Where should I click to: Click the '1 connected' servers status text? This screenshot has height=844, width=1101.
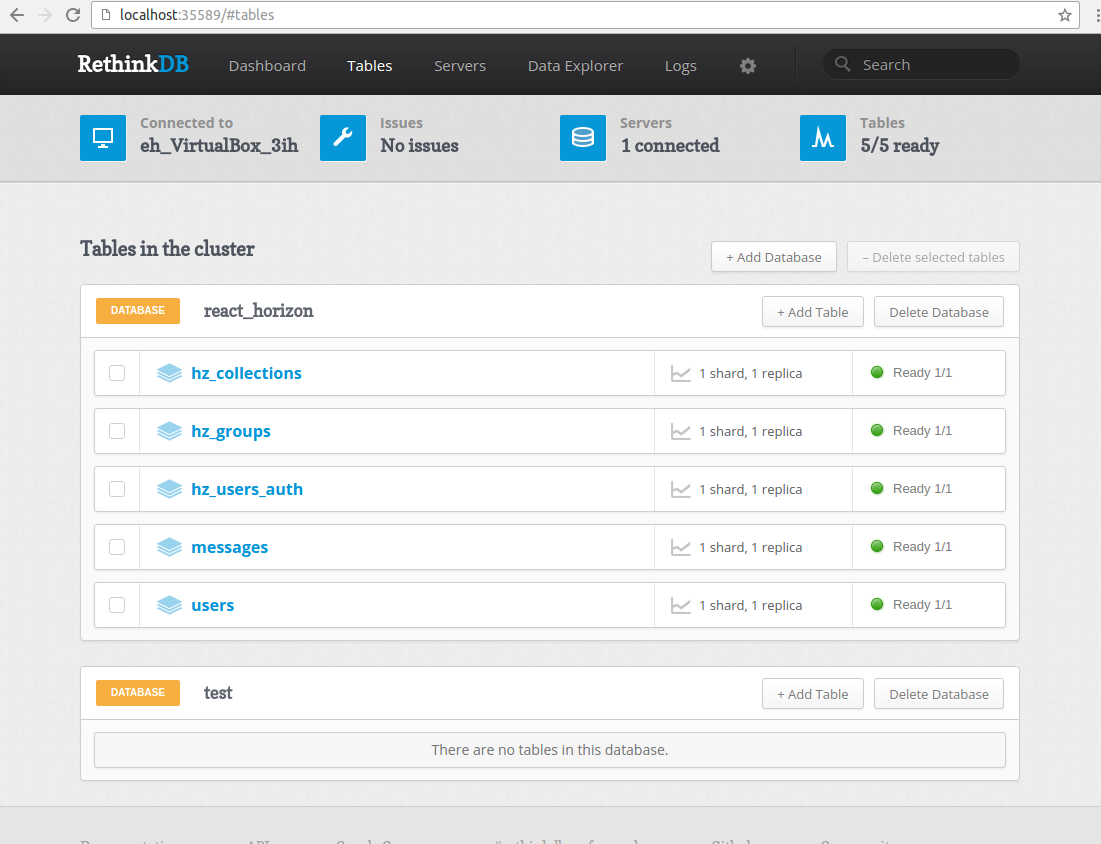[x=670, y=145]
